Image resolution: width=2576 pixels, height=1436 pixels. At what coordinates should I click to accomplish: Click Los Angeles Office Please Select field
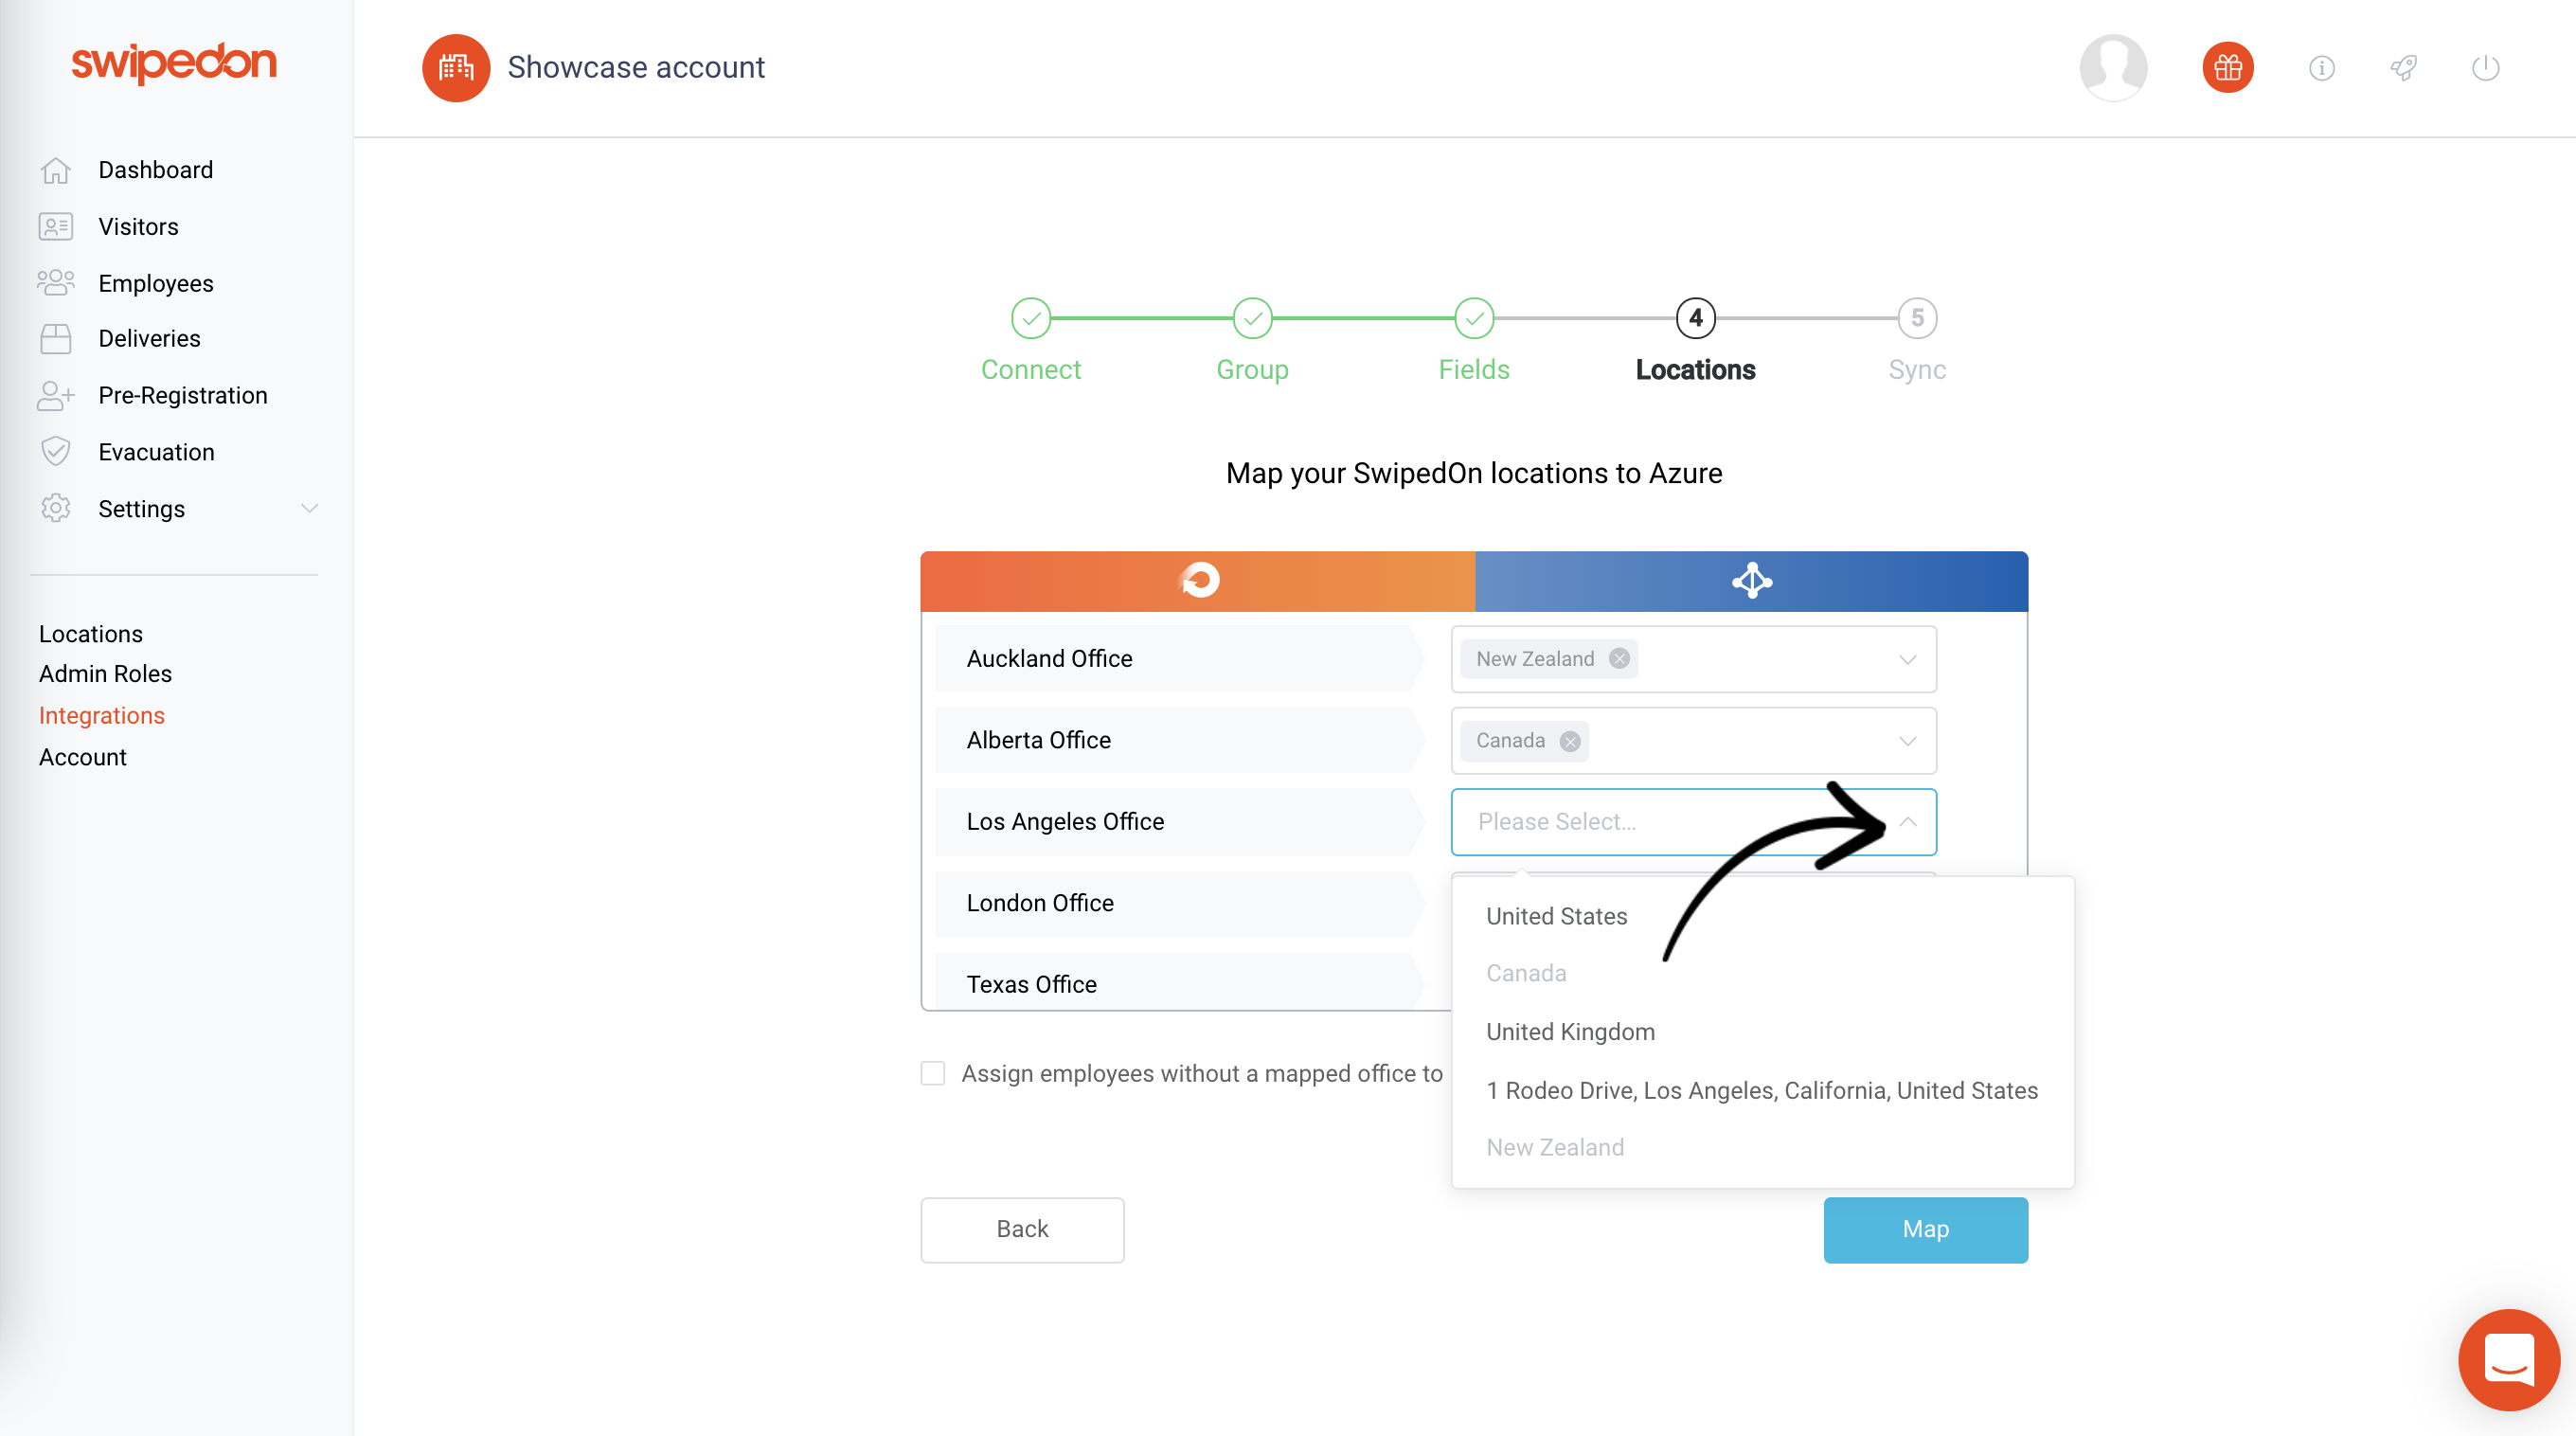pos(1693,822)
